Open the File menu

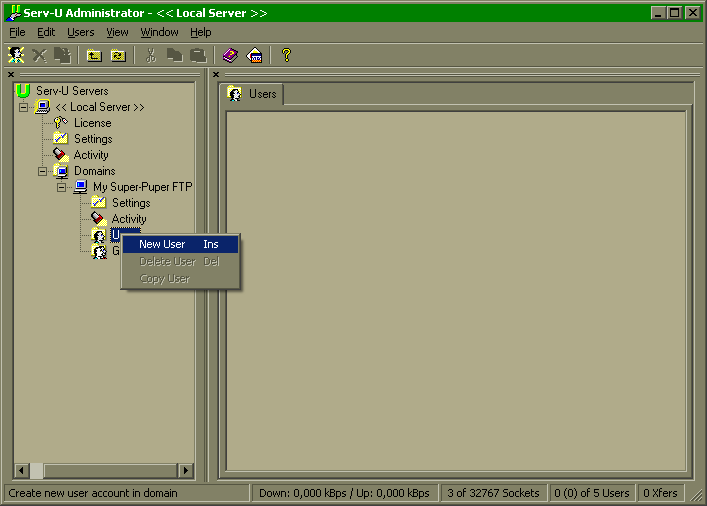[17, 32]
